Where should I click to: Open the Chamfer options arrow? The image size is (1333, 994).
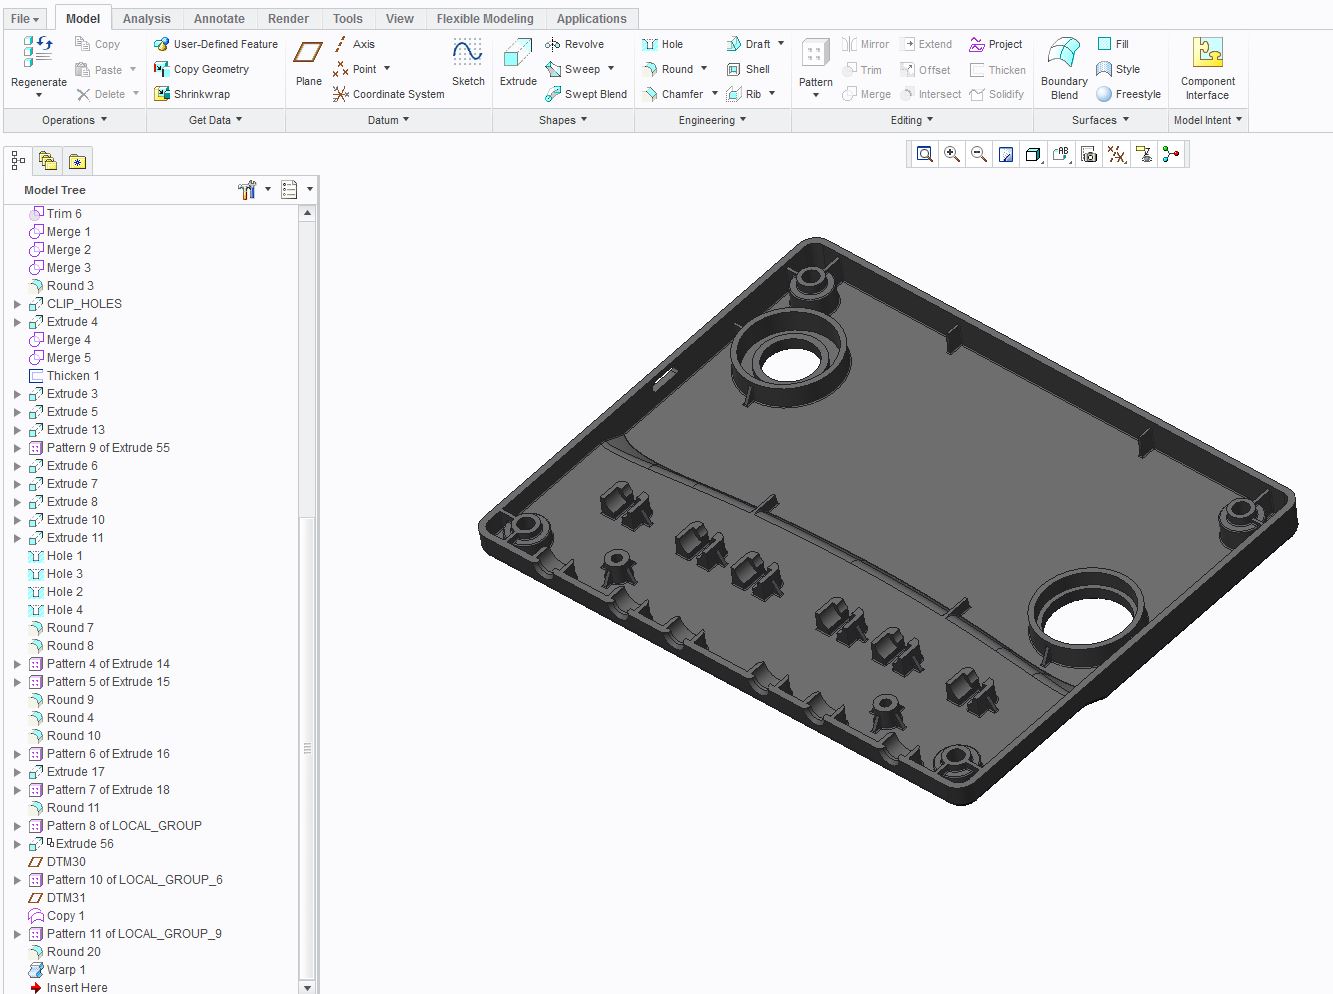(715, 94)
